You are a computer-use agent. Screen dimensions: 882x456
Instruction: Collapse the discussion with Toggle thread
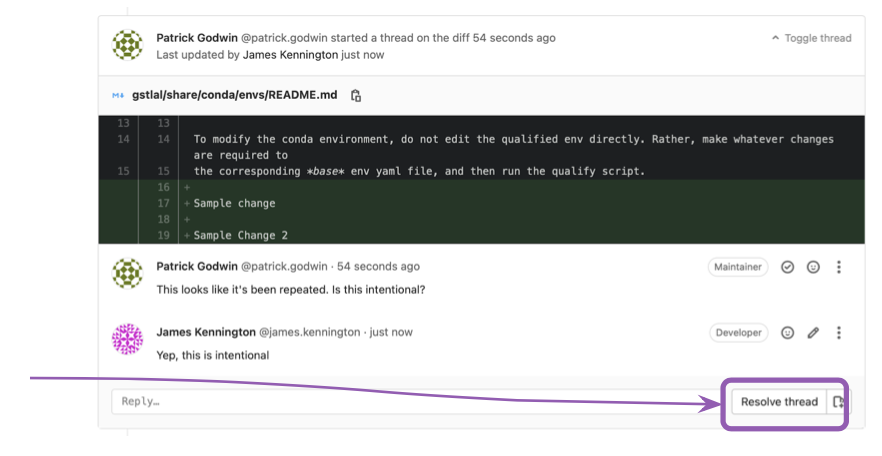[x=811, y=38]
